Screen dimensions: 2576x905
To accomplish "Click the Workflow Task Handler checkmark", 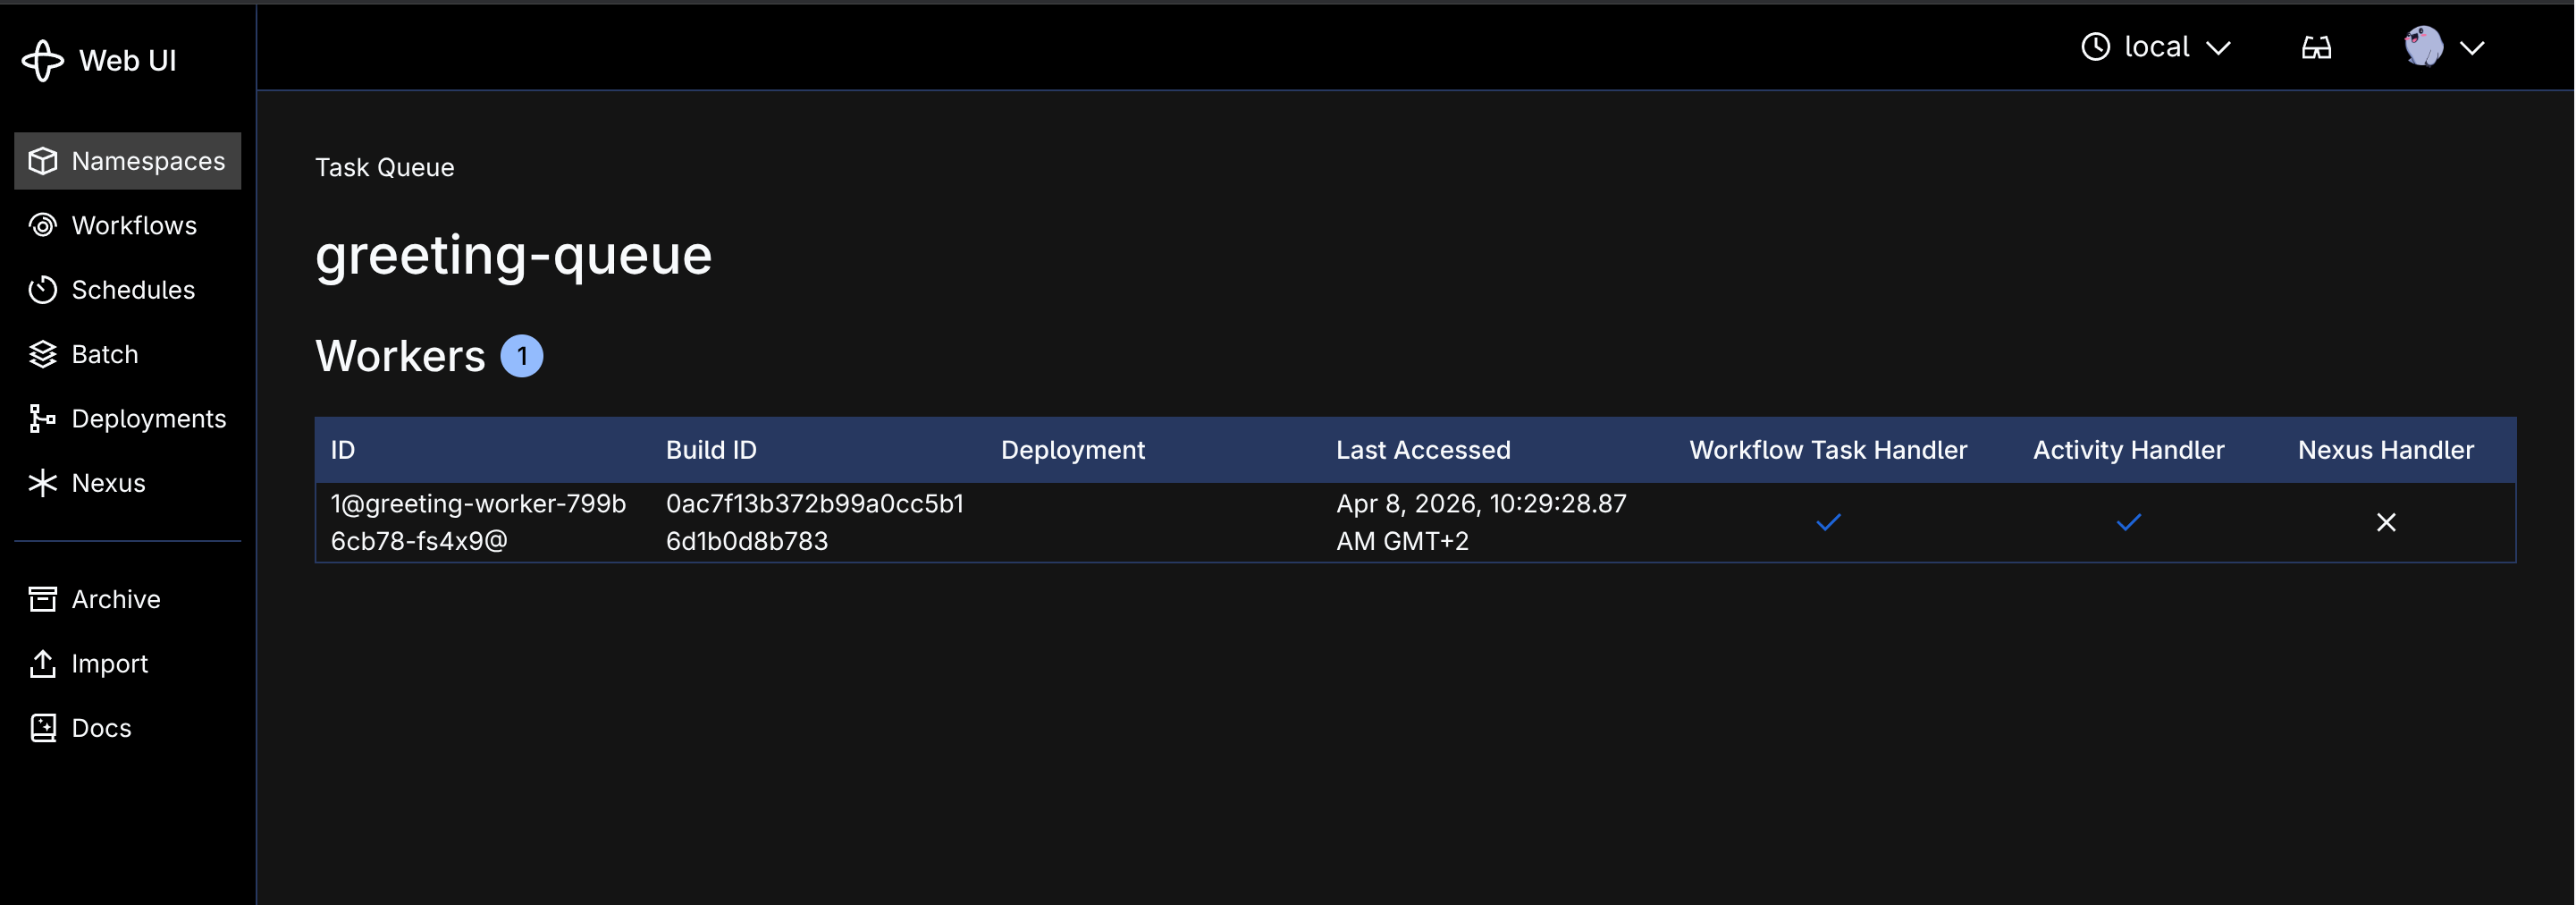I will pos(1828,522).
